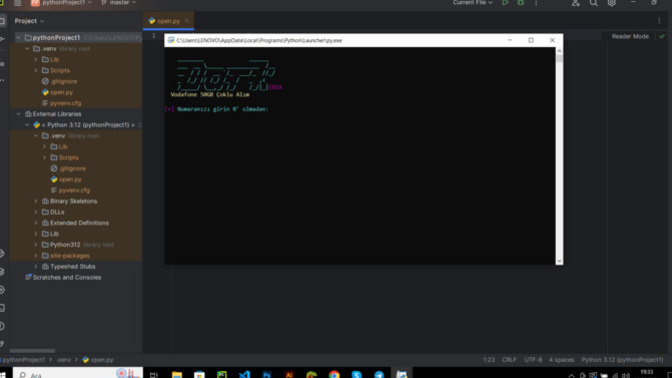672x378 pixels.
Task: Click .venv breadcrumb in status bar
Action: coord(64,360)
